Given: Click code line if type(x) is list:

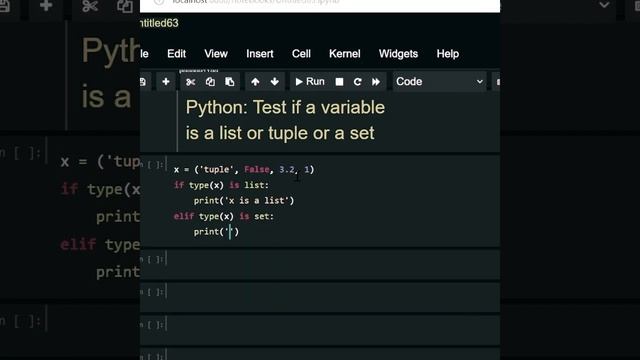Looking at the screenshot, I should (x=221, y=185).
